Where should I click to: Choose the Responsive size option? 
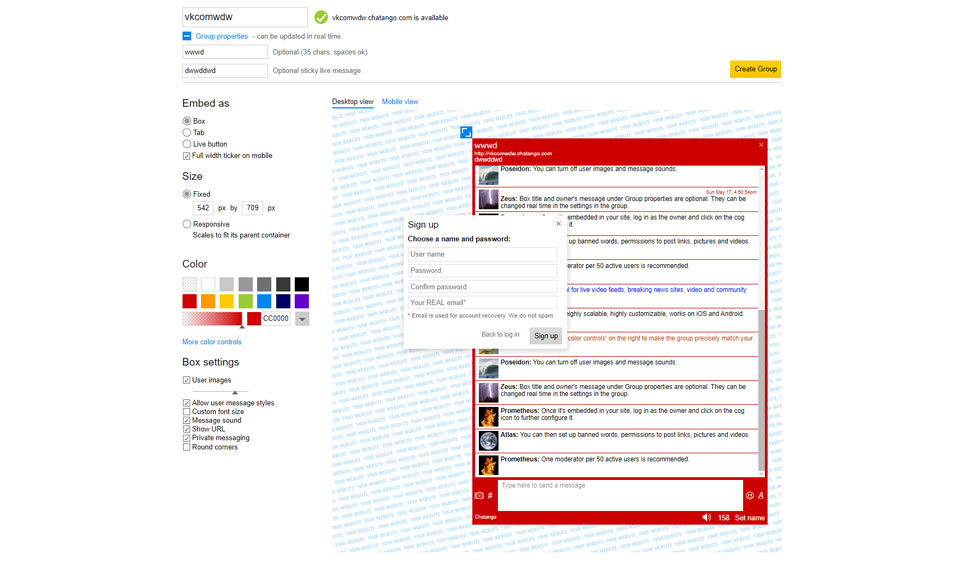pos(187,224)
